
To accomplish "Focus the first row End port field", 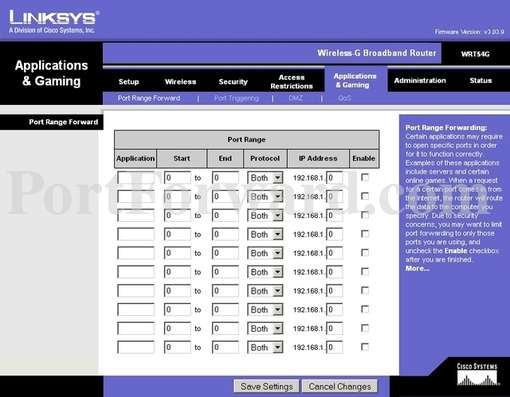I will click(225, 178).
